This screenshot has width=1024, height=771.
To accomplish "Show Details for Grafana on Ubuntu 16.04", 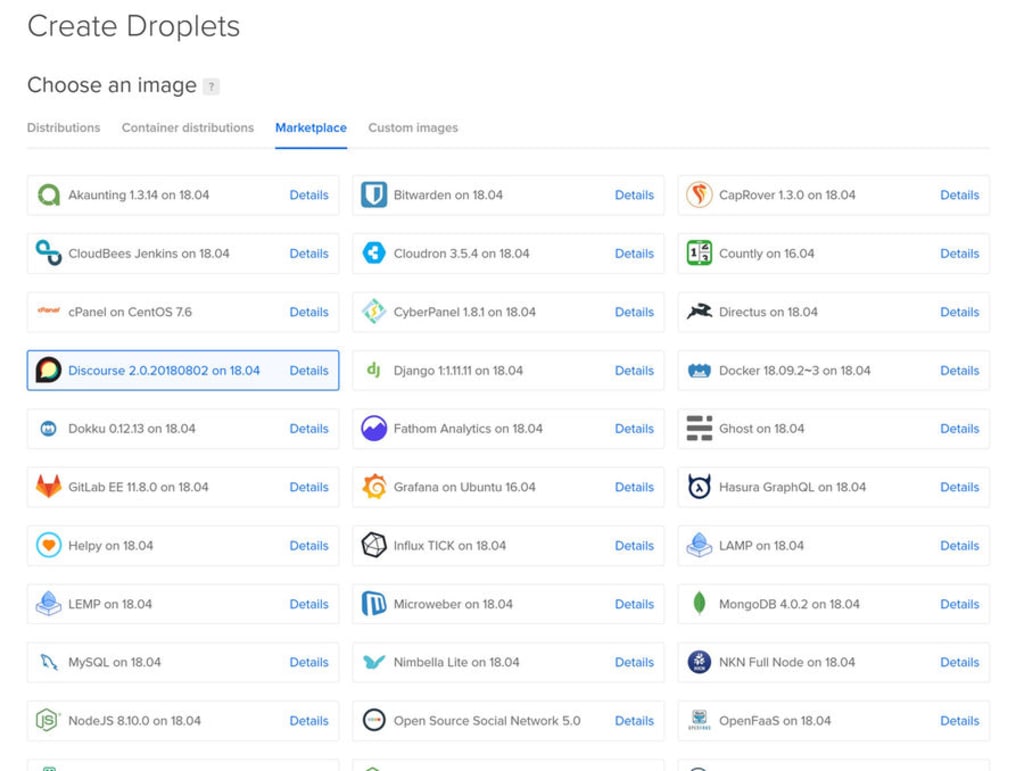I will (634, 487).
